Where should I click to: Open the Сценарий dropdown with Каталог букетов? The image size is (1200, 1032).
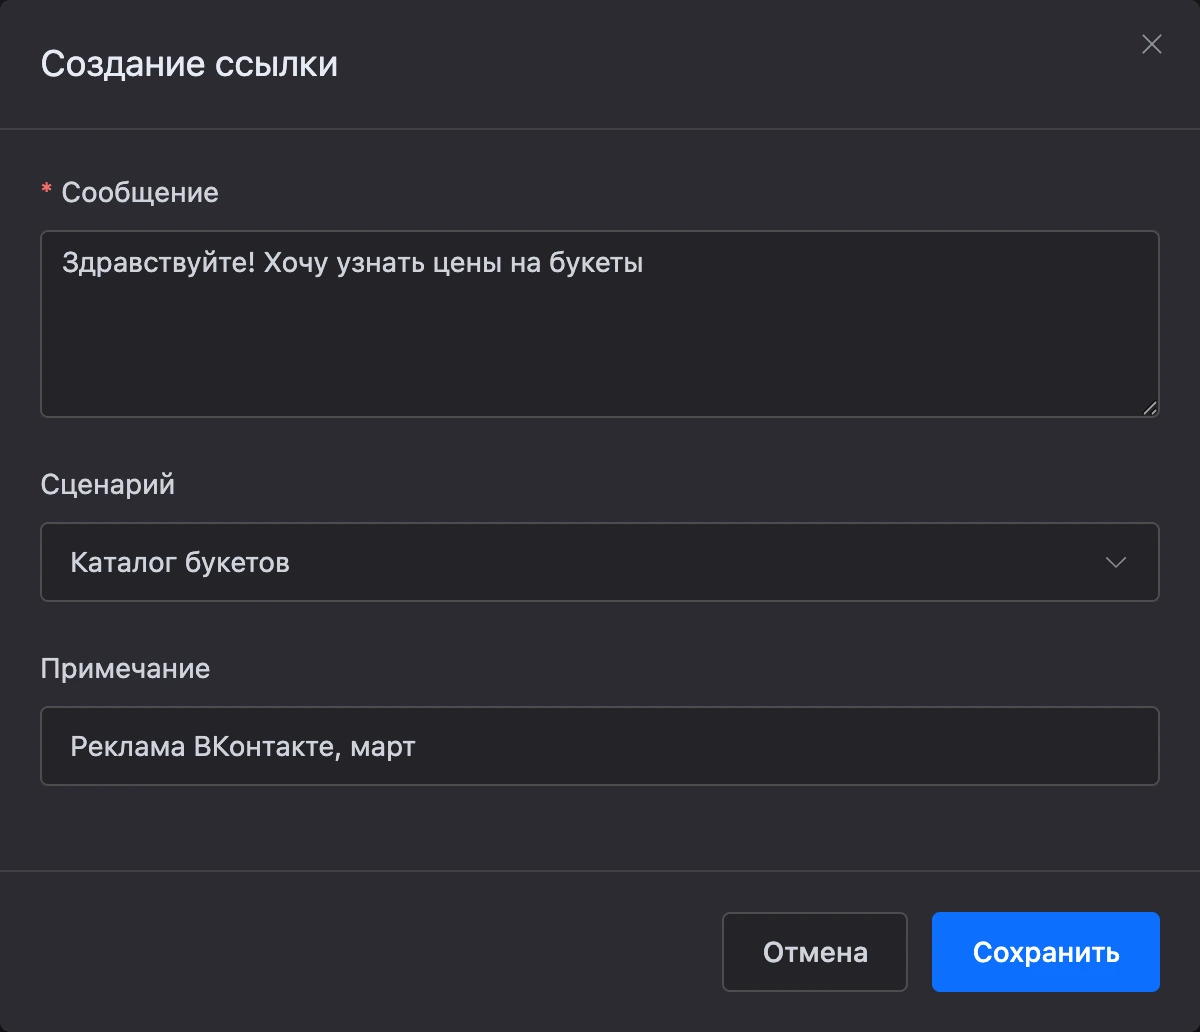pos(600,562)
